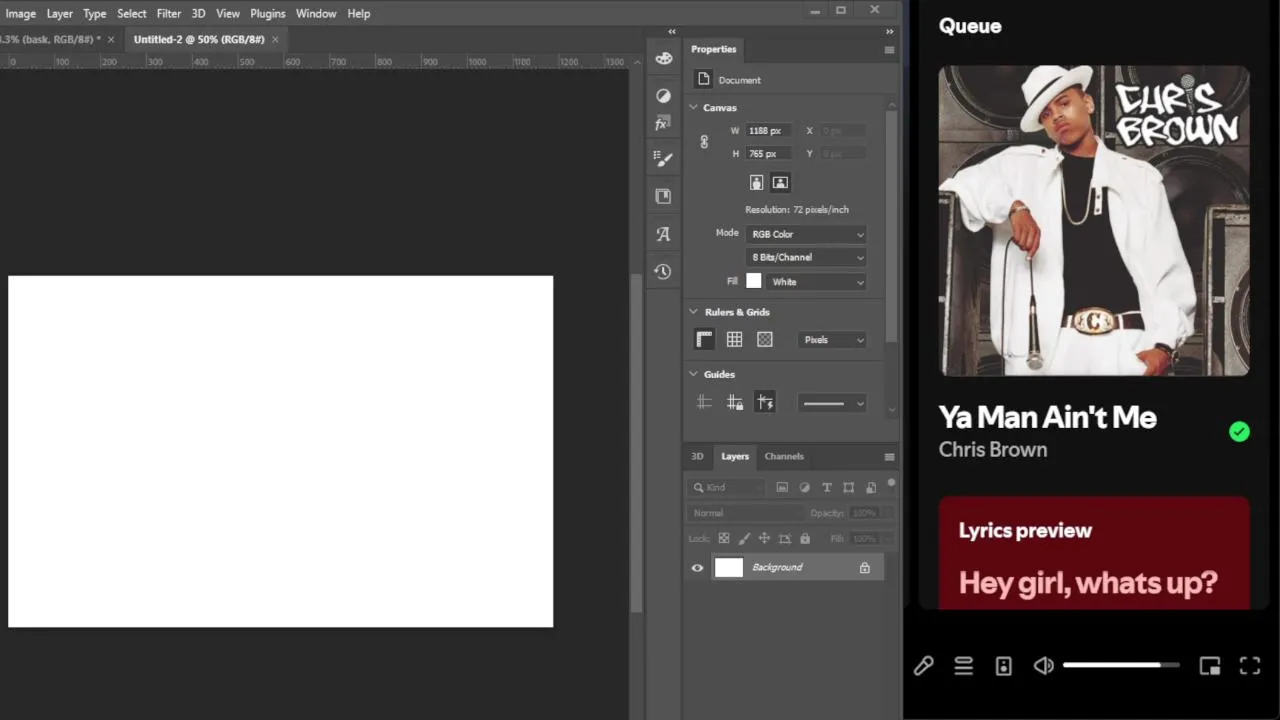Viewport: 1280px width, 720px height.
Task: Lock layer position move icon
Action: (x=764, y=538)
